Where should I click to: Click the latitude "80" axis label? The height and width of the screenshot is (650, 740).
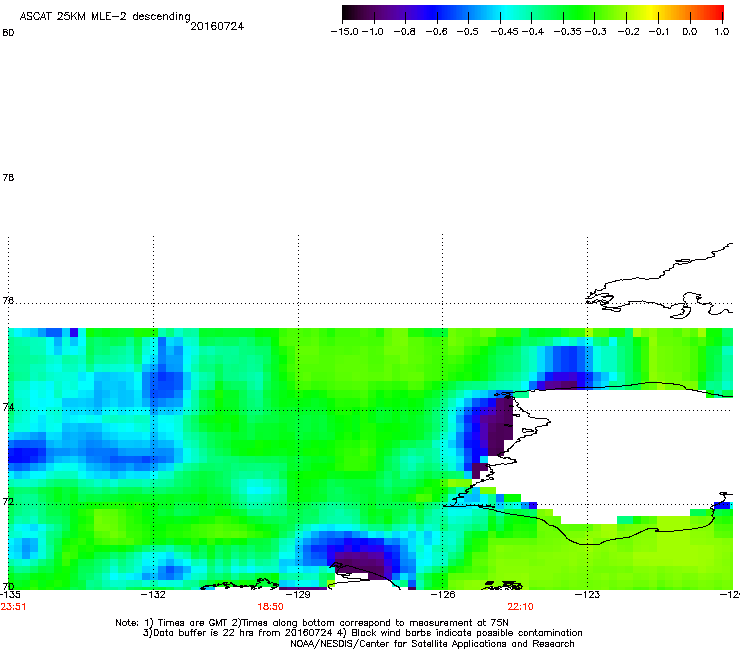coord(8,33)
